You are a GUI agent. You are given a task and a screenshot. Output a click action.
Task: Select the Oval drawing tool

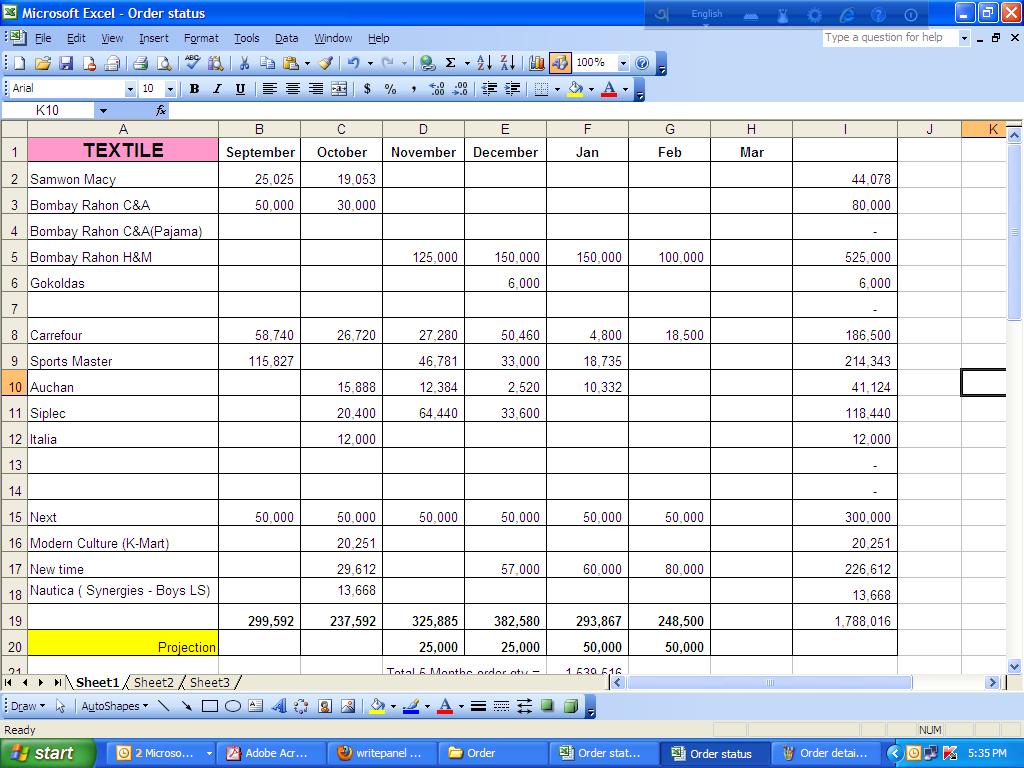233,706
